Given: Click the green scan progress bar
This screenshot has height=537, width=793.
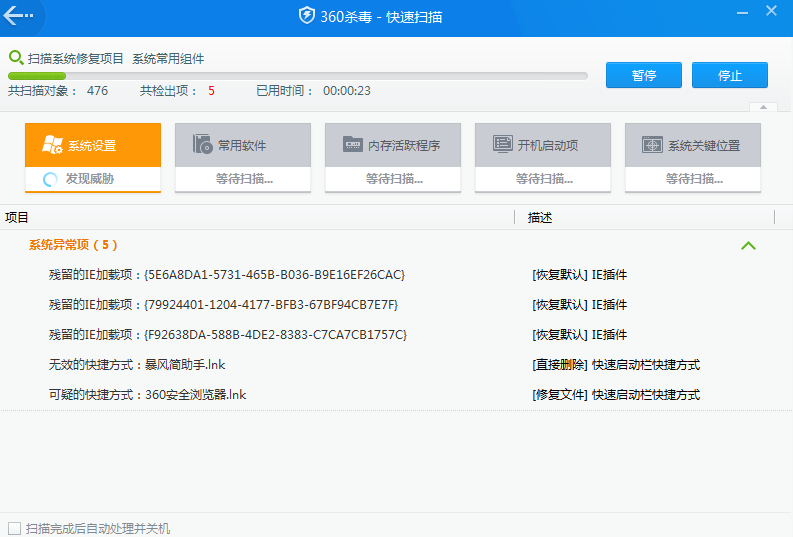Looking at the screenshot, I should (298, 76).
